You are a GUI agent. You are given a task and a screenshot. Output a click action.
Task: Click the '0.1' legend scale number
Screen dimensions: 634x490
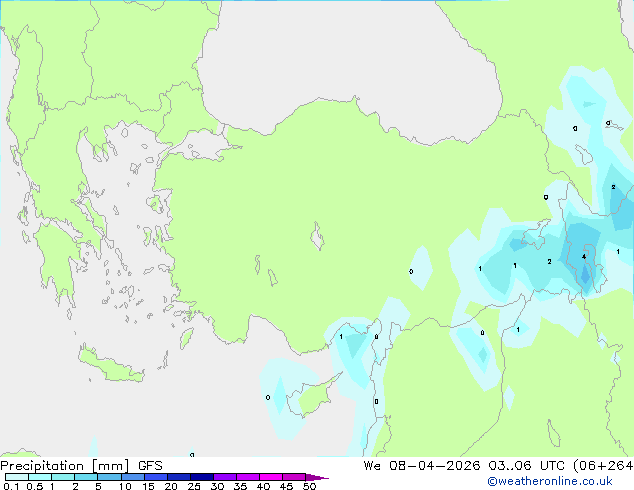click(x=11, y=486)
